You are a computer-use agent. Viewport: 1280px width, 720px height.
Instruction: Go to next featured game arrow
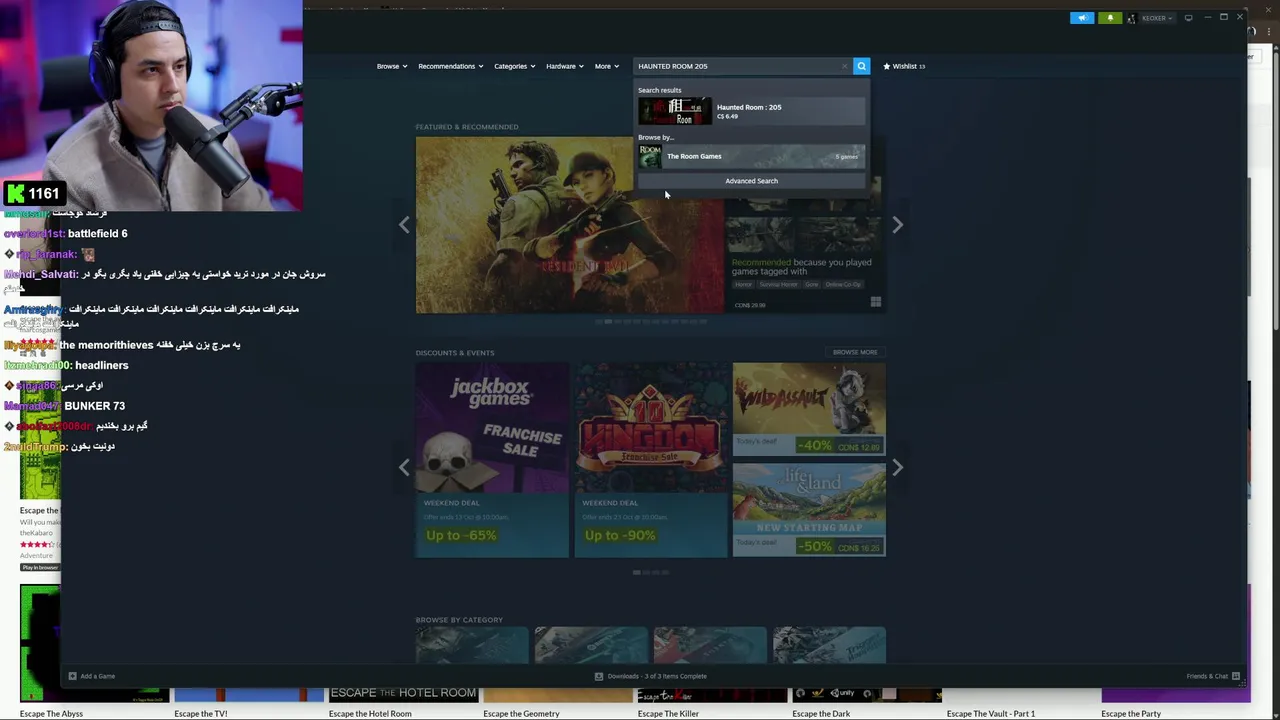click(x=897, y=225)
